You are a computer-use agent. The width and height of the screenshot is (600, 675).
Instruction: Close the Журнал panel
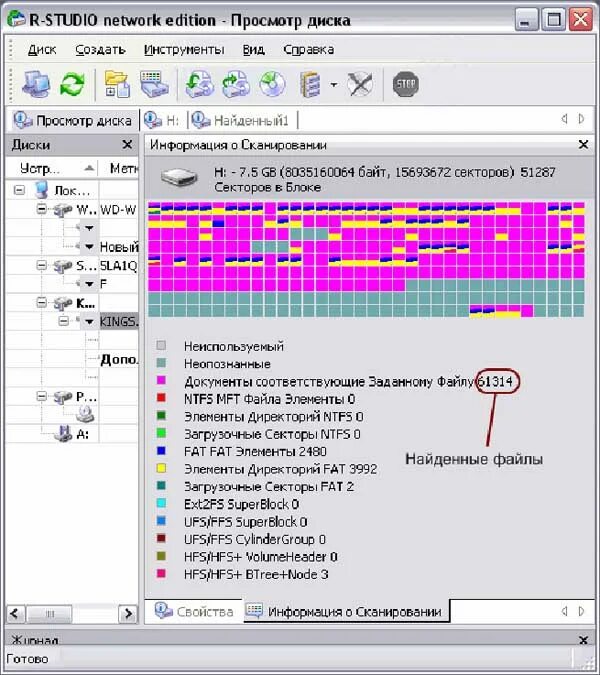pos(583,640)
